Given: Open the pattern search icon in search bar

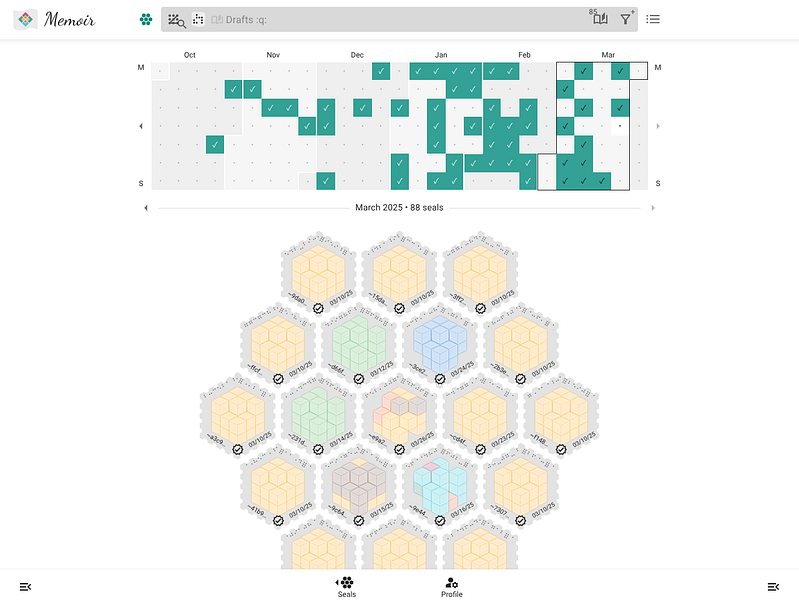Looking at the screenshot, I should 177,20.
